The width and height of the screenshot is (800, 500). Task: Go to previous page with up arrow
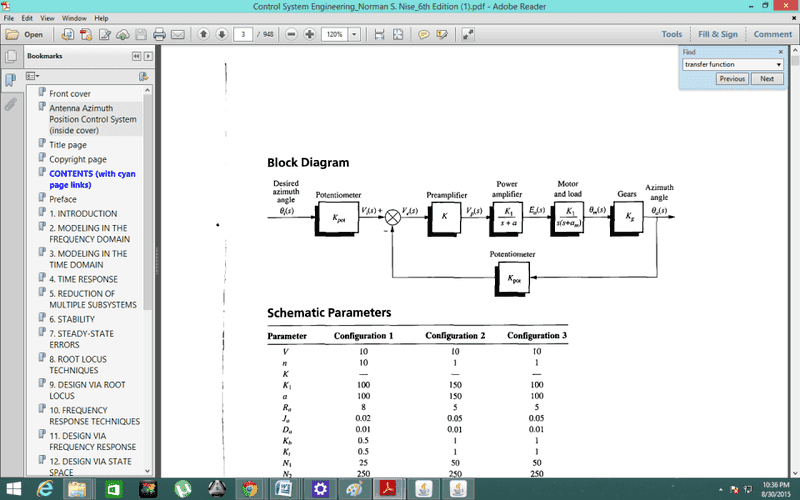tap(204, 34)
